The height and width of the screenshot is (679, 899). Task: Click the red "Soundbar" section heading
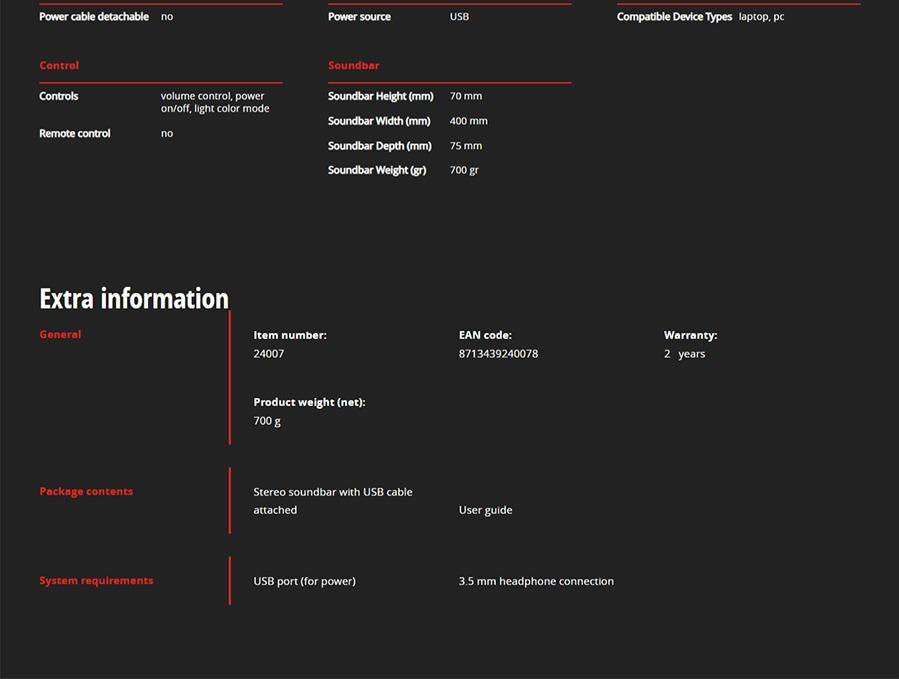click(353, 65)
